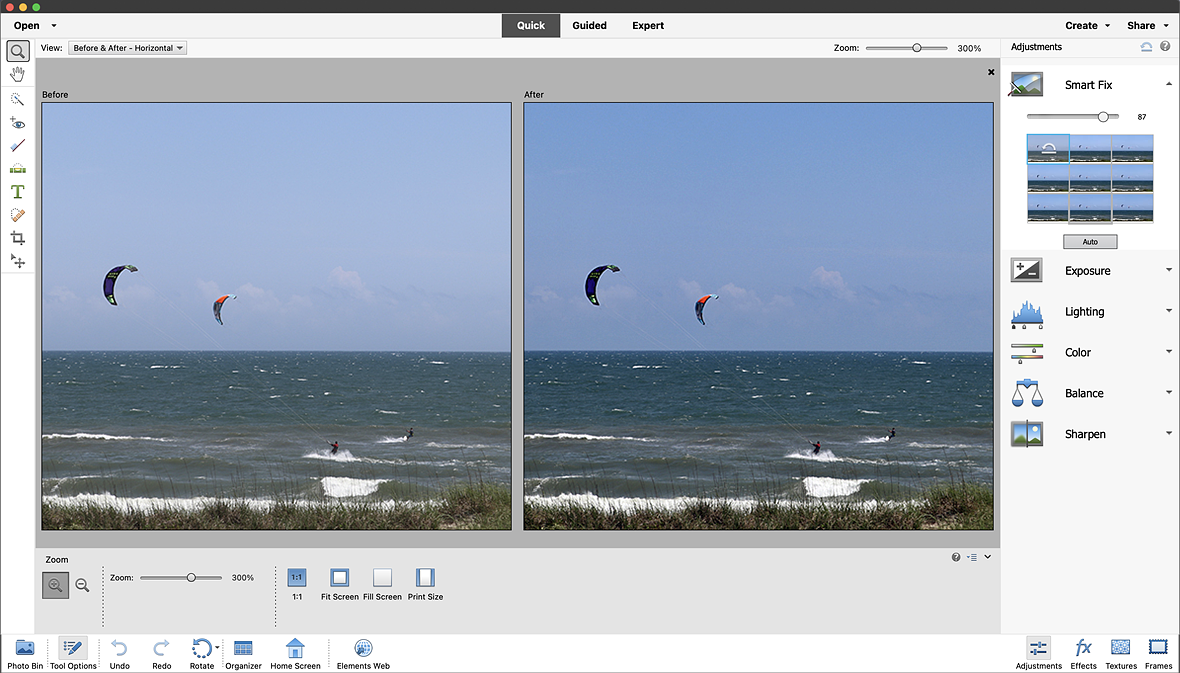Expand the Color section
The height and width of the screenshot is (673, 1180).
point(1169,351)
